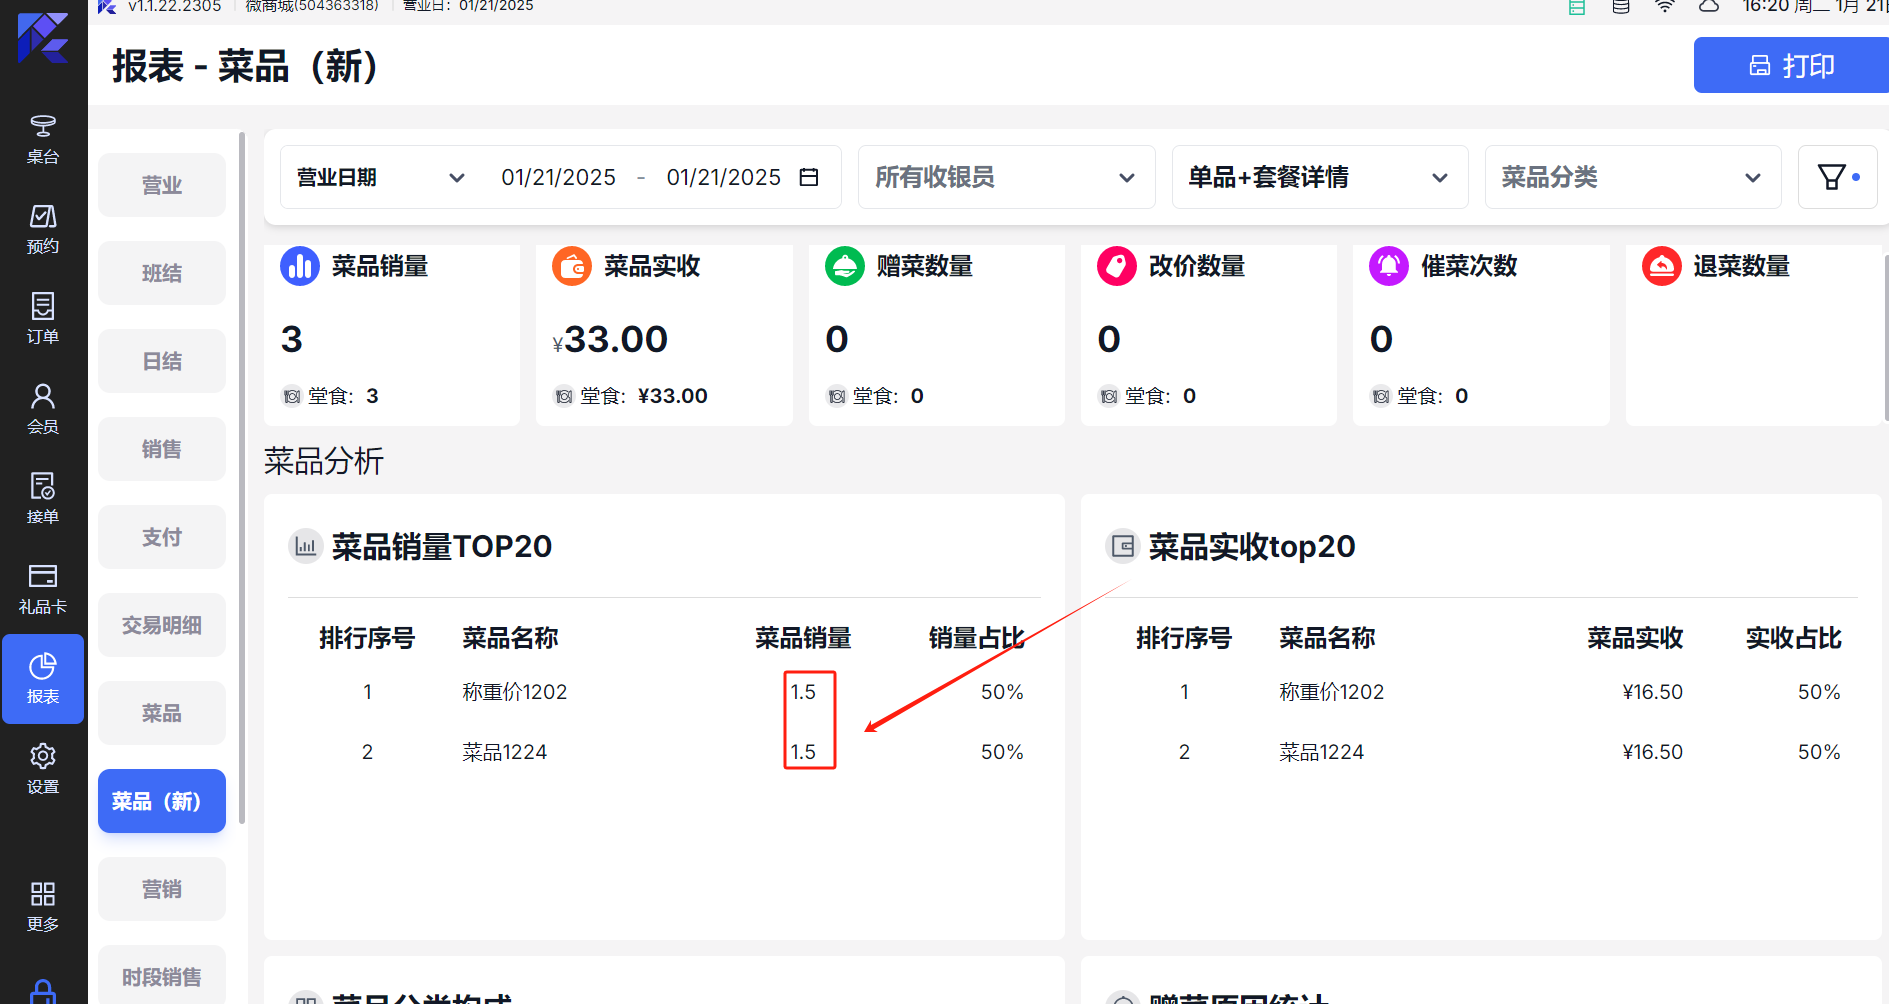Image resolution: width=1889 pixels, height=1004 pixels.
Task: Open the 菜品分类 category dropdown
Action: click(x=1633, y=177)
